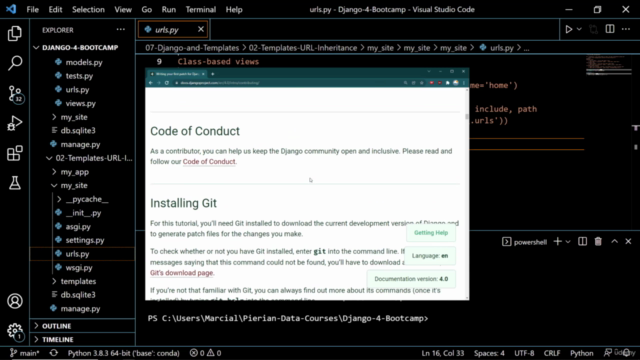Change end of line via CRLF
640x360 pixels.
pyautogui.click(x=552, y=353)
